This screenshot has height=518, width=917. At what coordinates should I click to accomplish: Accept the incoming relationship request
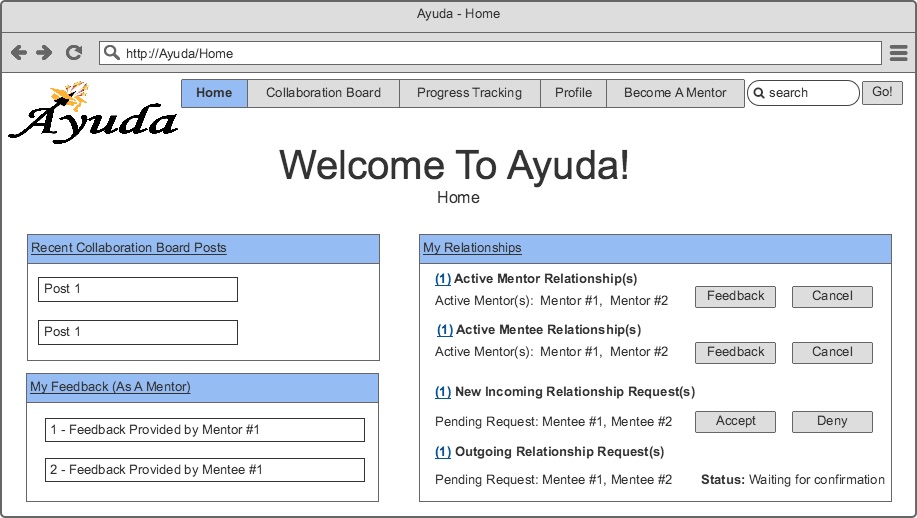click(x=735, y=421)
